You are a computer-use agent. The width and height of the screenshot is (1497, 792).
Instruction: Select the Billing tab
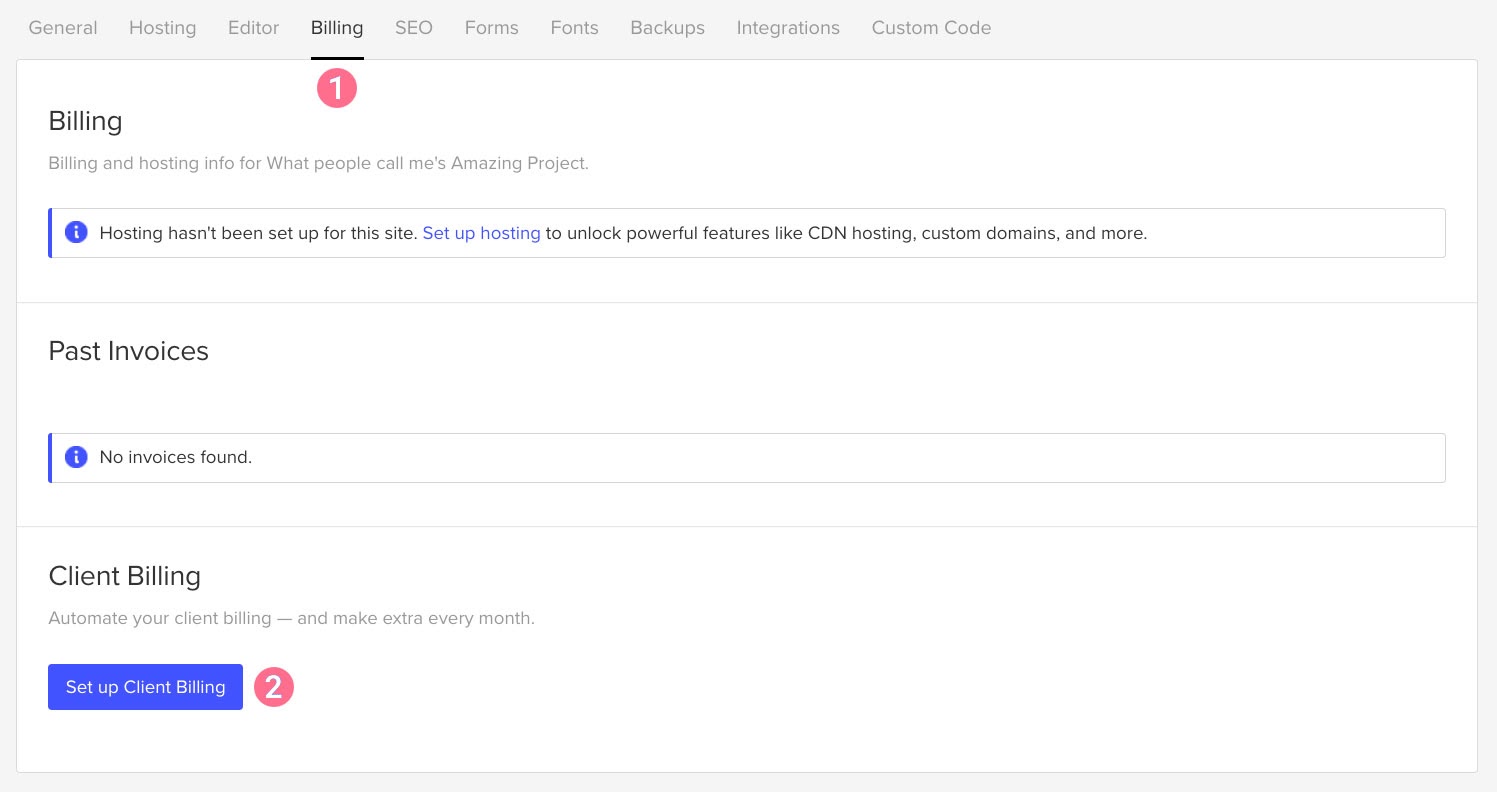point(337,28)
